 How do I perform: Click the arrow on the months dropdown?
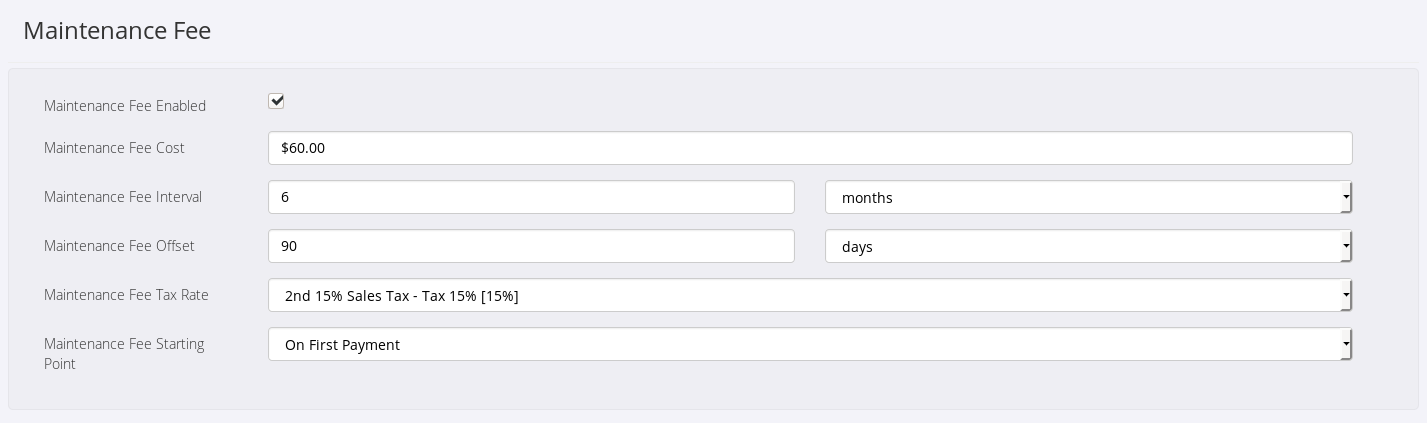[x=1346, y=197]
